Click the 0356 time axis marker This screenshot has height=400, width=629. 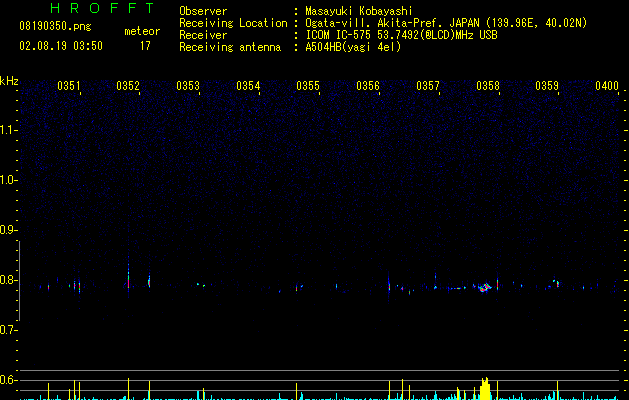tap(368, 86)
